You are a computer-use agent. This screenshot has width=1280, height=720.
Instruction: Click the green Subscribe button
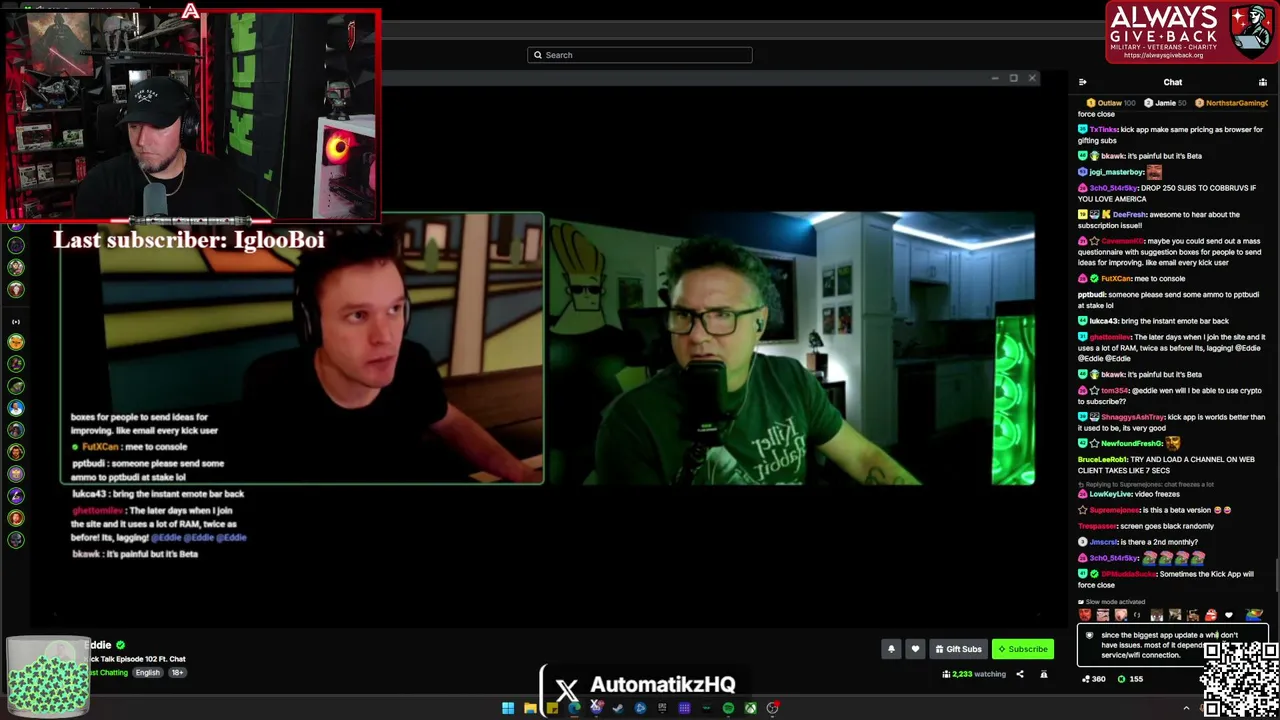(1023, 649)
